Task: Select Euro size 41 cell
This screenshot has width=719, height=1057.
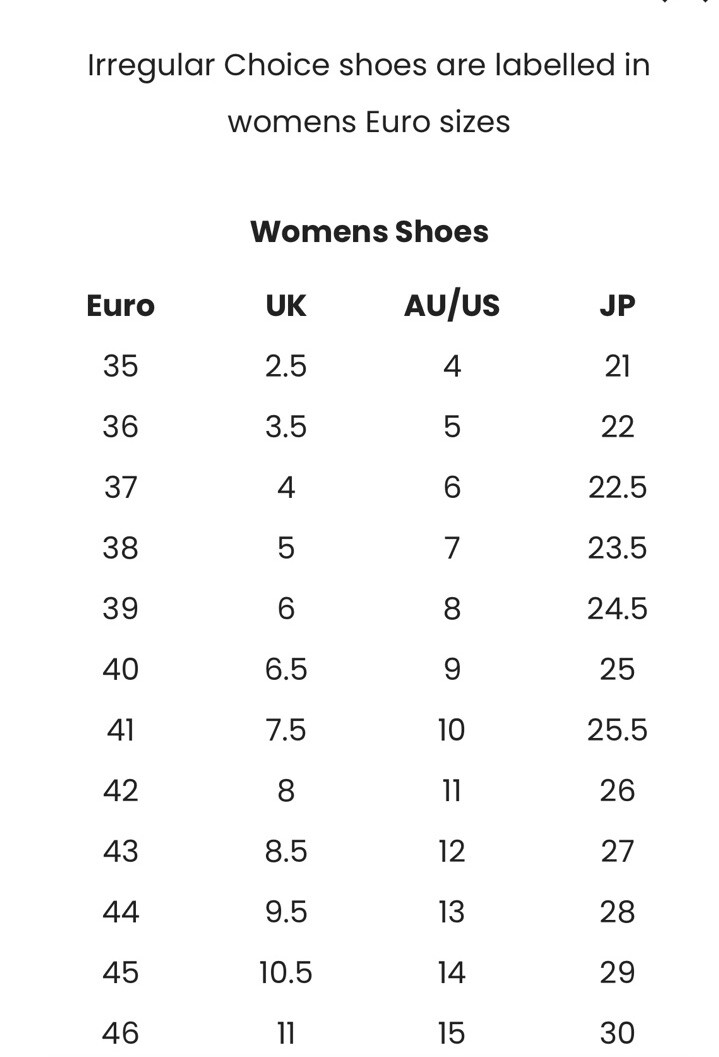Action: [x=121, y=730]
